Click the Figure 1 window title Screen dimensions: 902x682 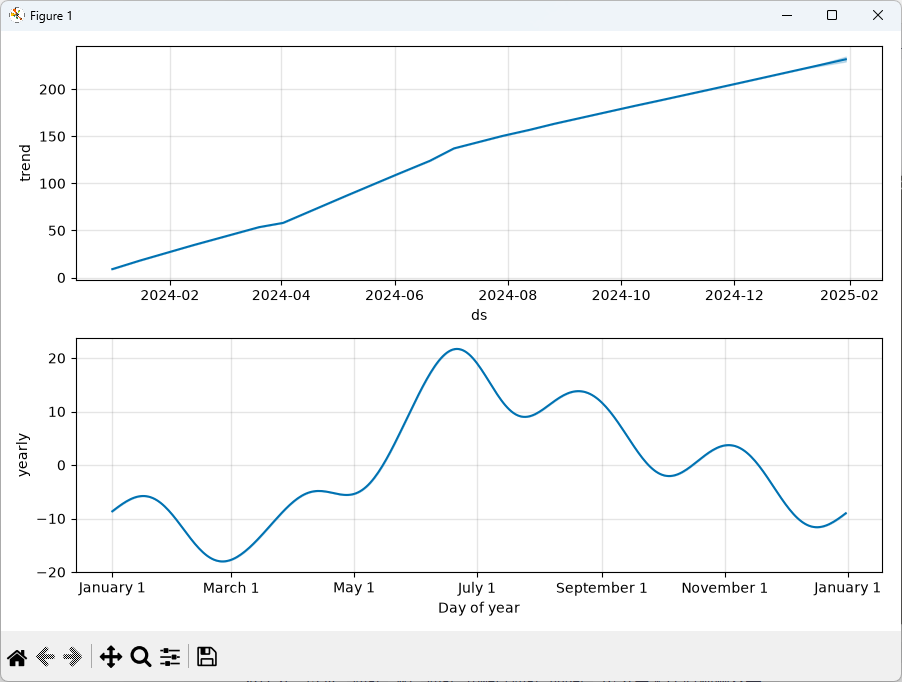click(x=51, y=16)
